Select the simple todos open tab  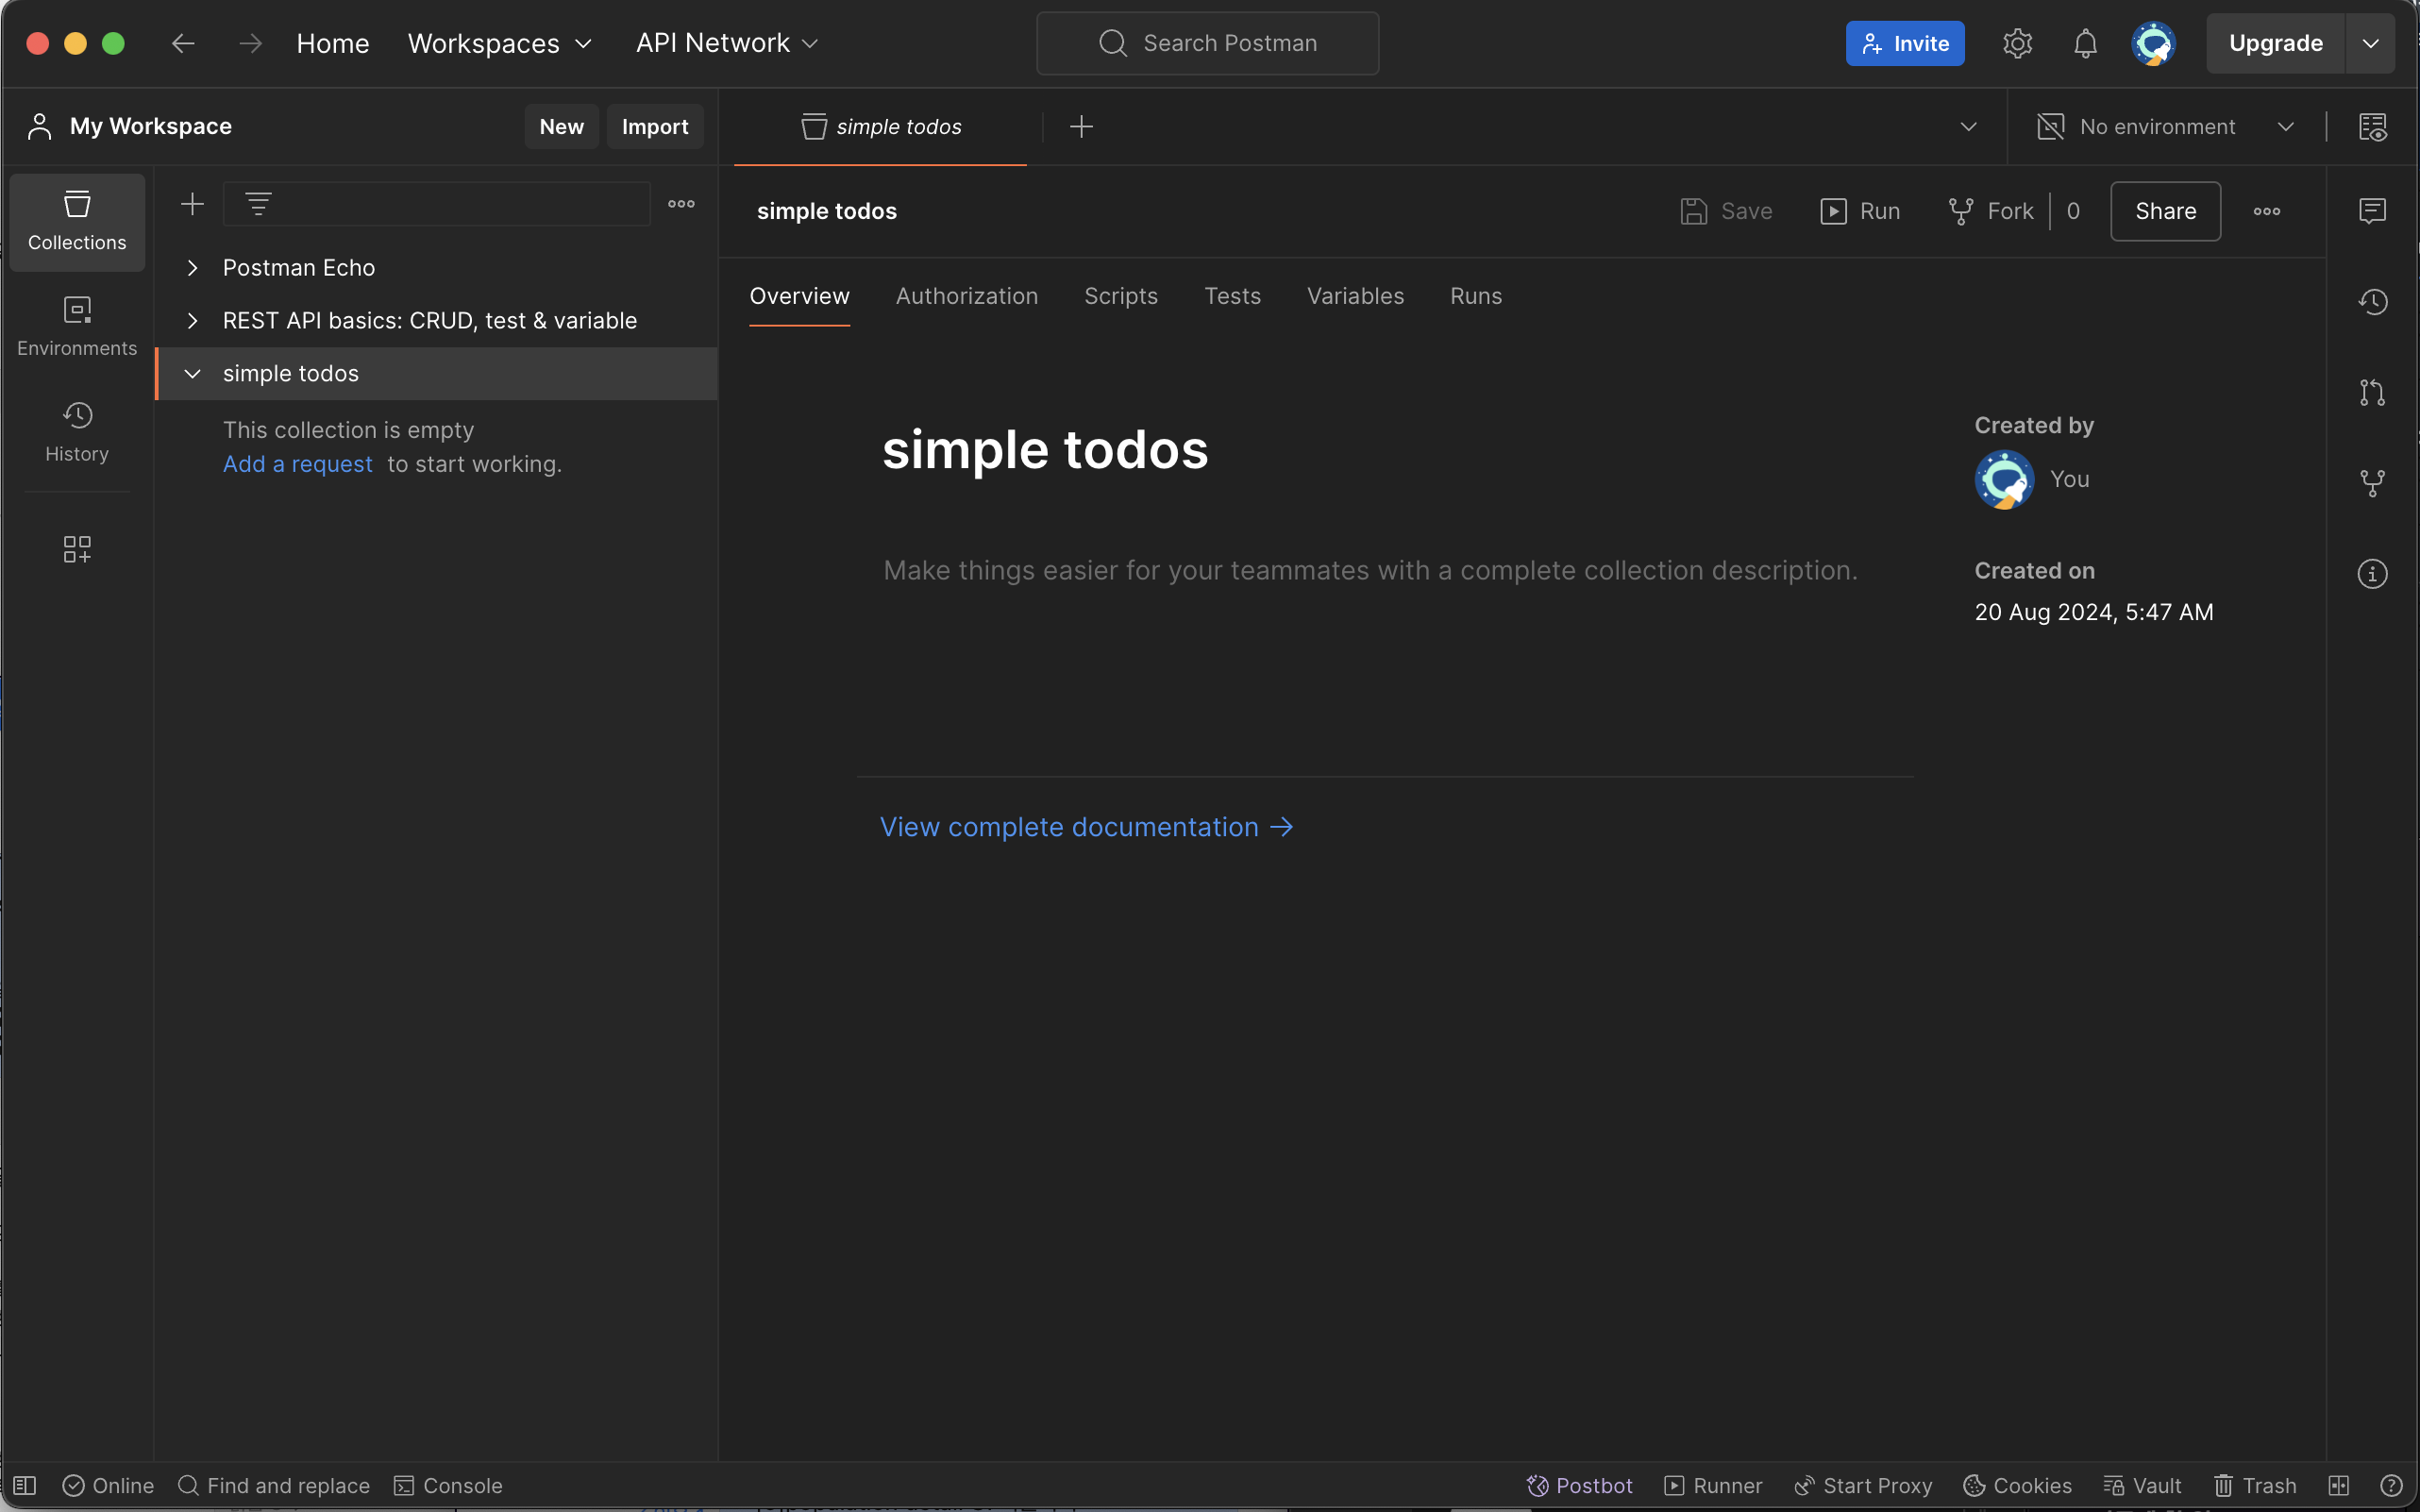tap(880, 126)
